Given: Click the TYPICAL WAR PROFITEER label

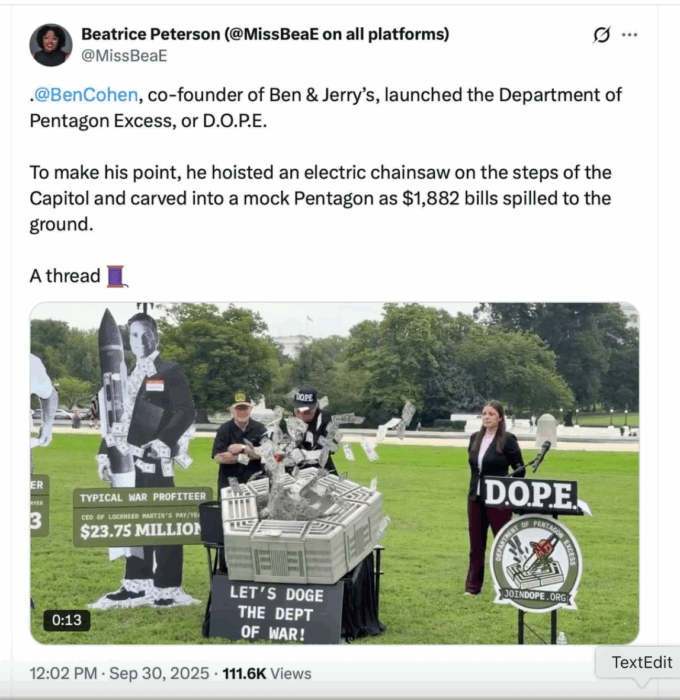Looking at the screenshot, I should [143, 497].
